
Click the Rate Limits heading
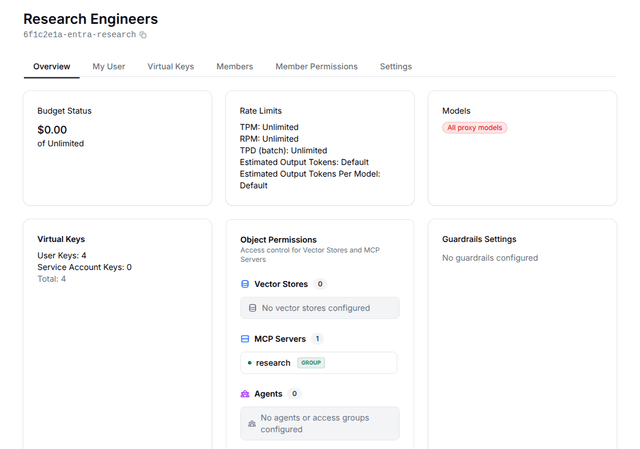click(x=260, y=111)
